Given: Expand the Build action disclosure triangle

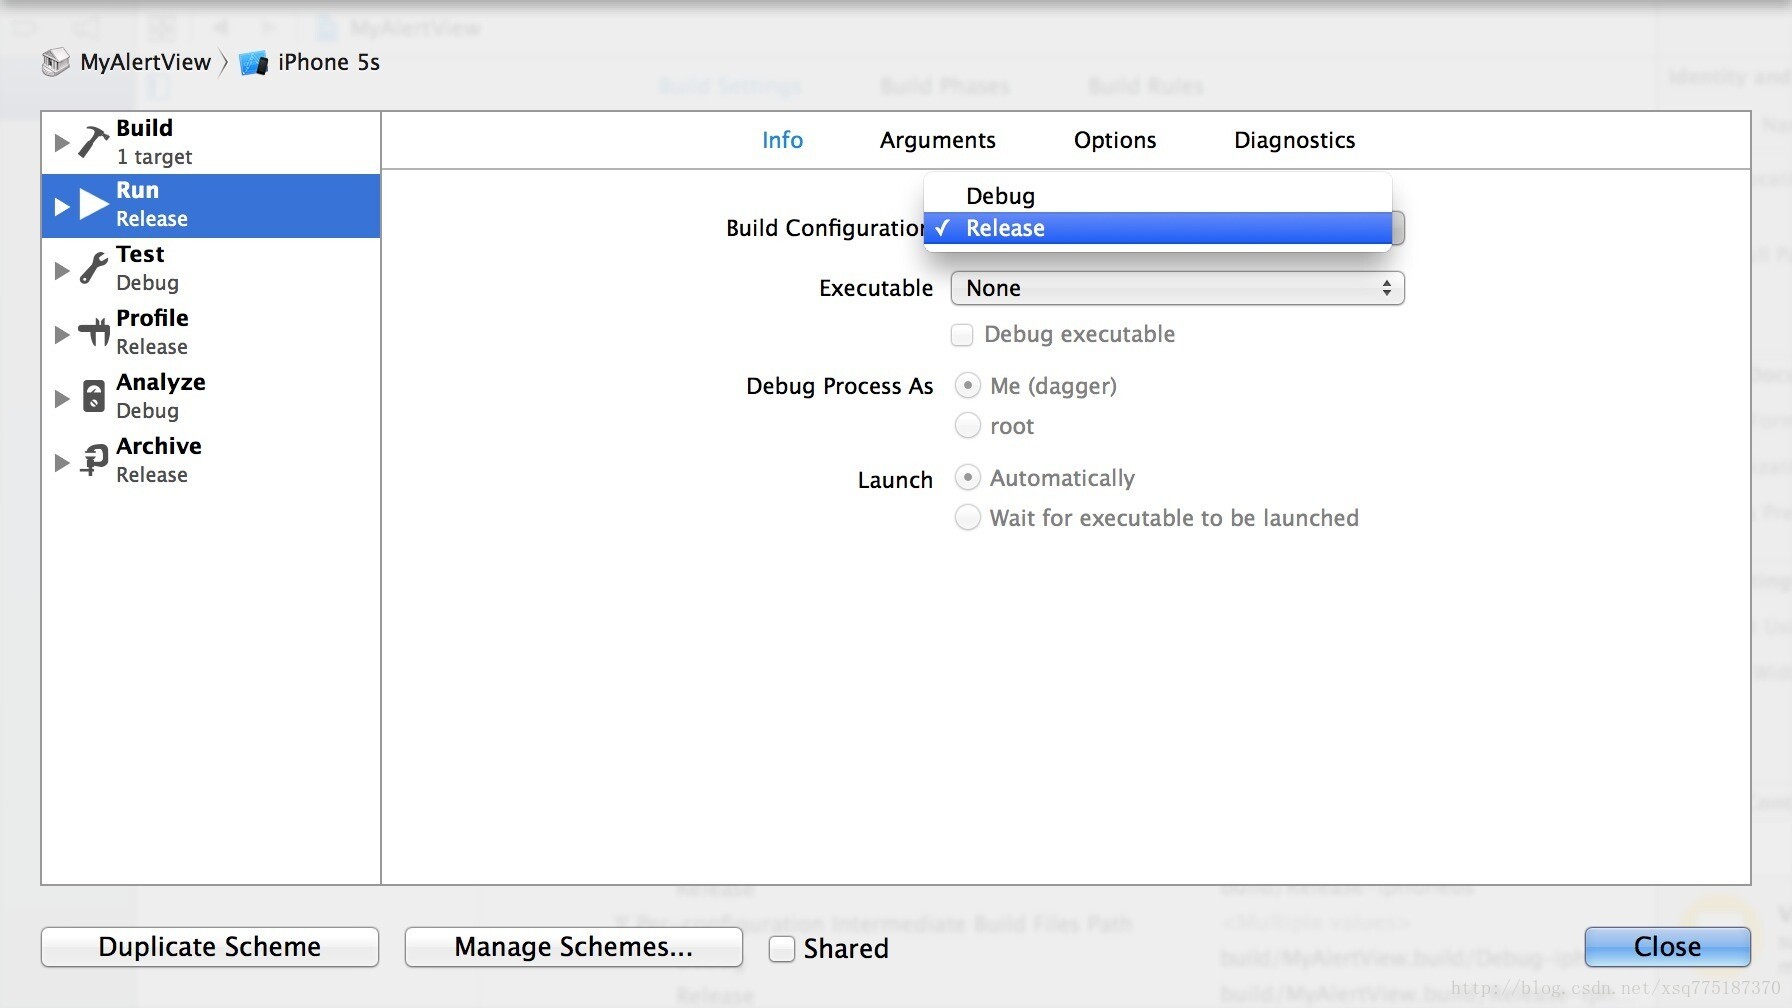Looking at the screenshot, I should pyautogui.click(x=61, y=143).
